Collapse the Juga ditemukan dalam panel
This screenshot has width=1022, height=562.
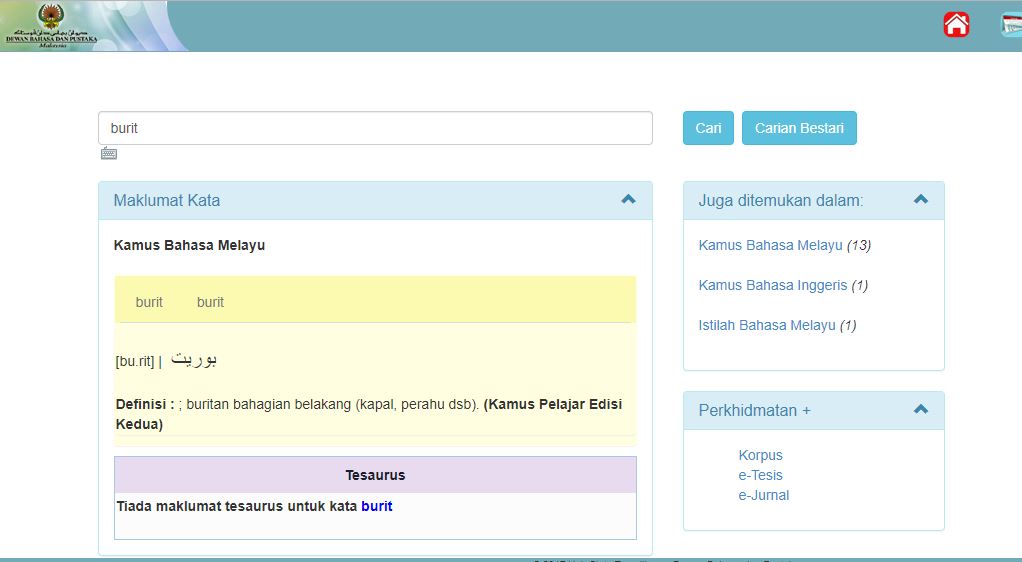pyautogui.click(x=920, y=199)
